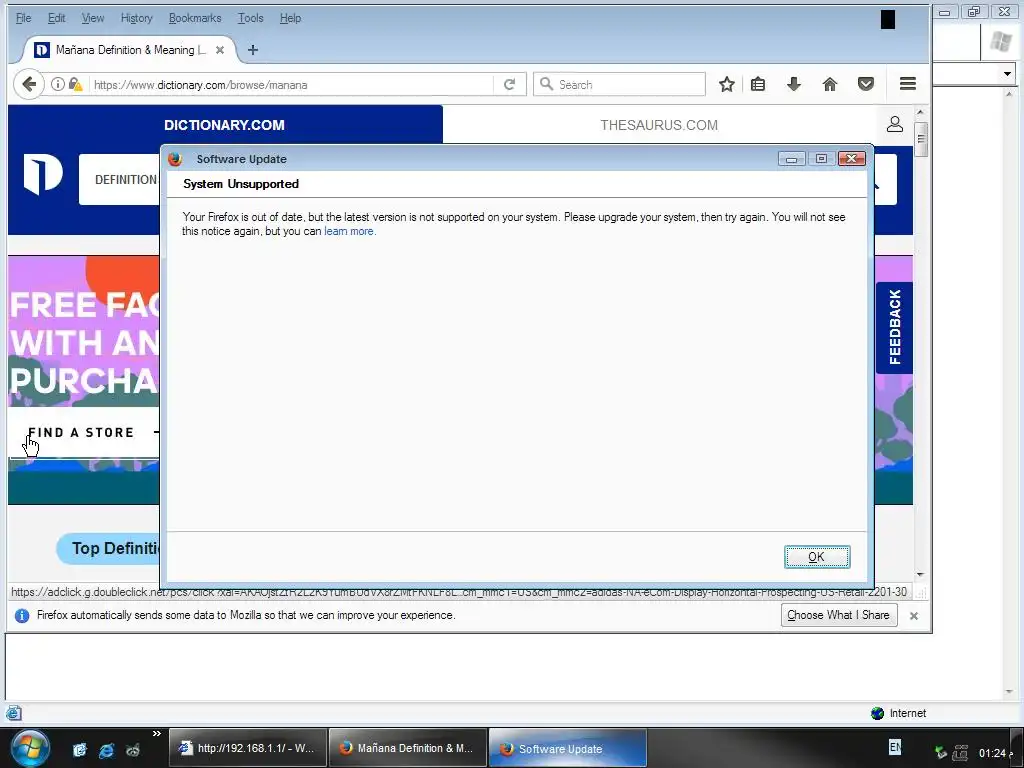1024x768 pixels.
Task: Click the IE status bar page icon
Action: [14, 713]
